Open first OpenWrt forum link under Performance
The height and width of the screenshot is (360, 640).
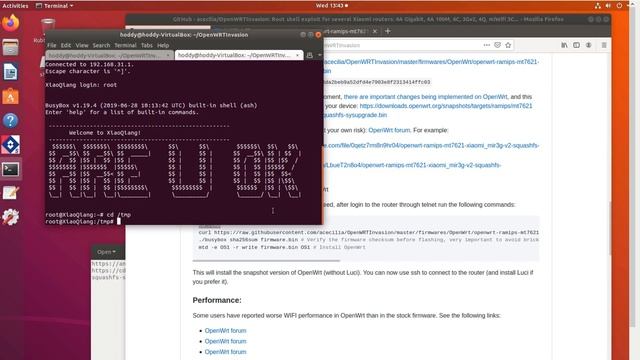[x=225, y=331]
